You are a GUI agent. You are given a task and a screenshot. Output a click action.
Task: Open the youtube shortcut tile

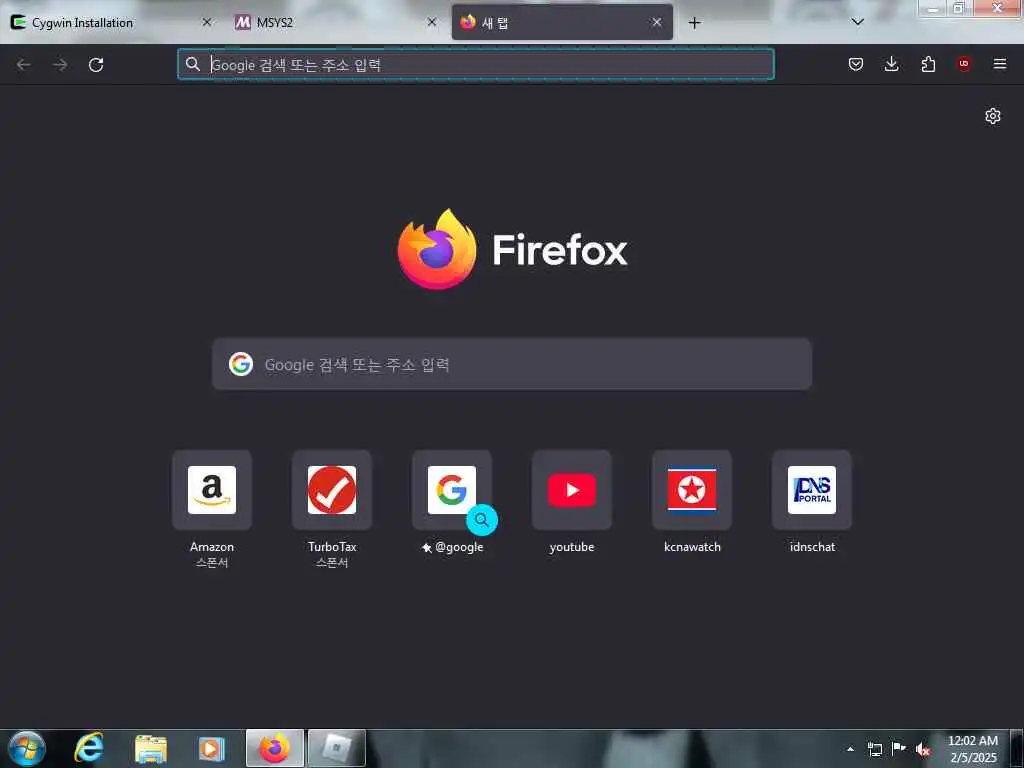point(572,490)
